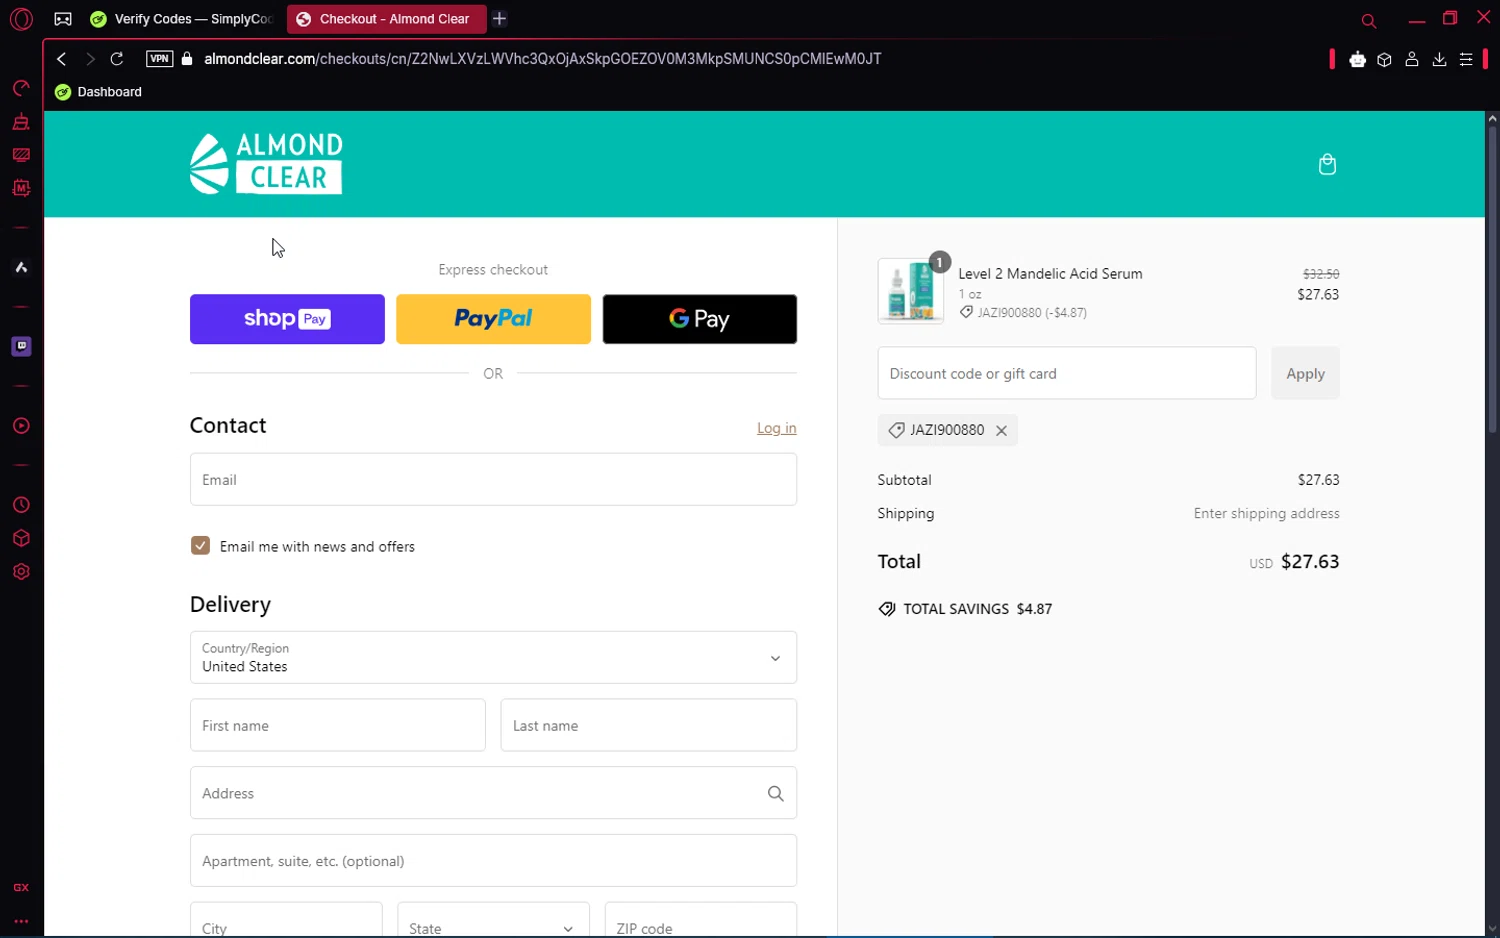This screenshot has width=1500, height=938.
Task: Expand the Country/Region dropdown
Action: click(x=493, y=658)
